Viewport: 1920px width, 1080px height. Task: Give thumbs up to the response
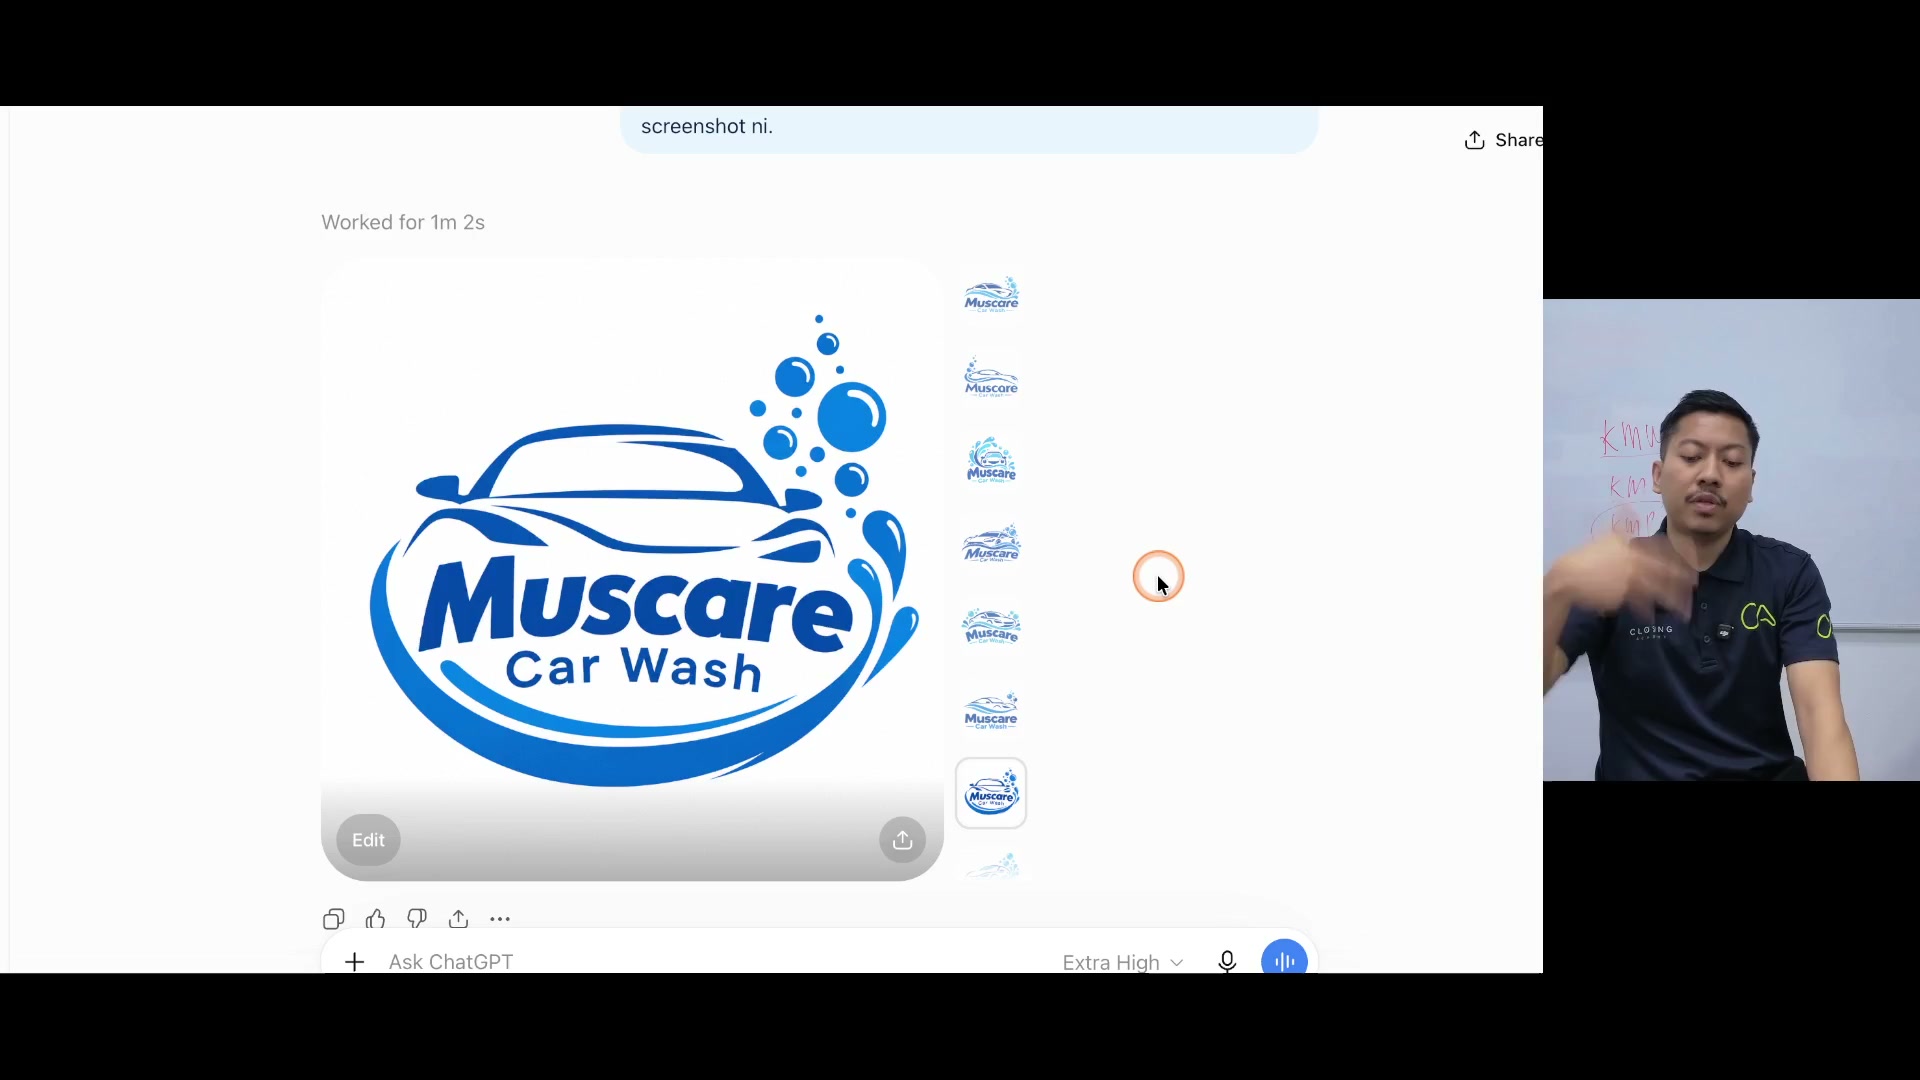point(376,919)
